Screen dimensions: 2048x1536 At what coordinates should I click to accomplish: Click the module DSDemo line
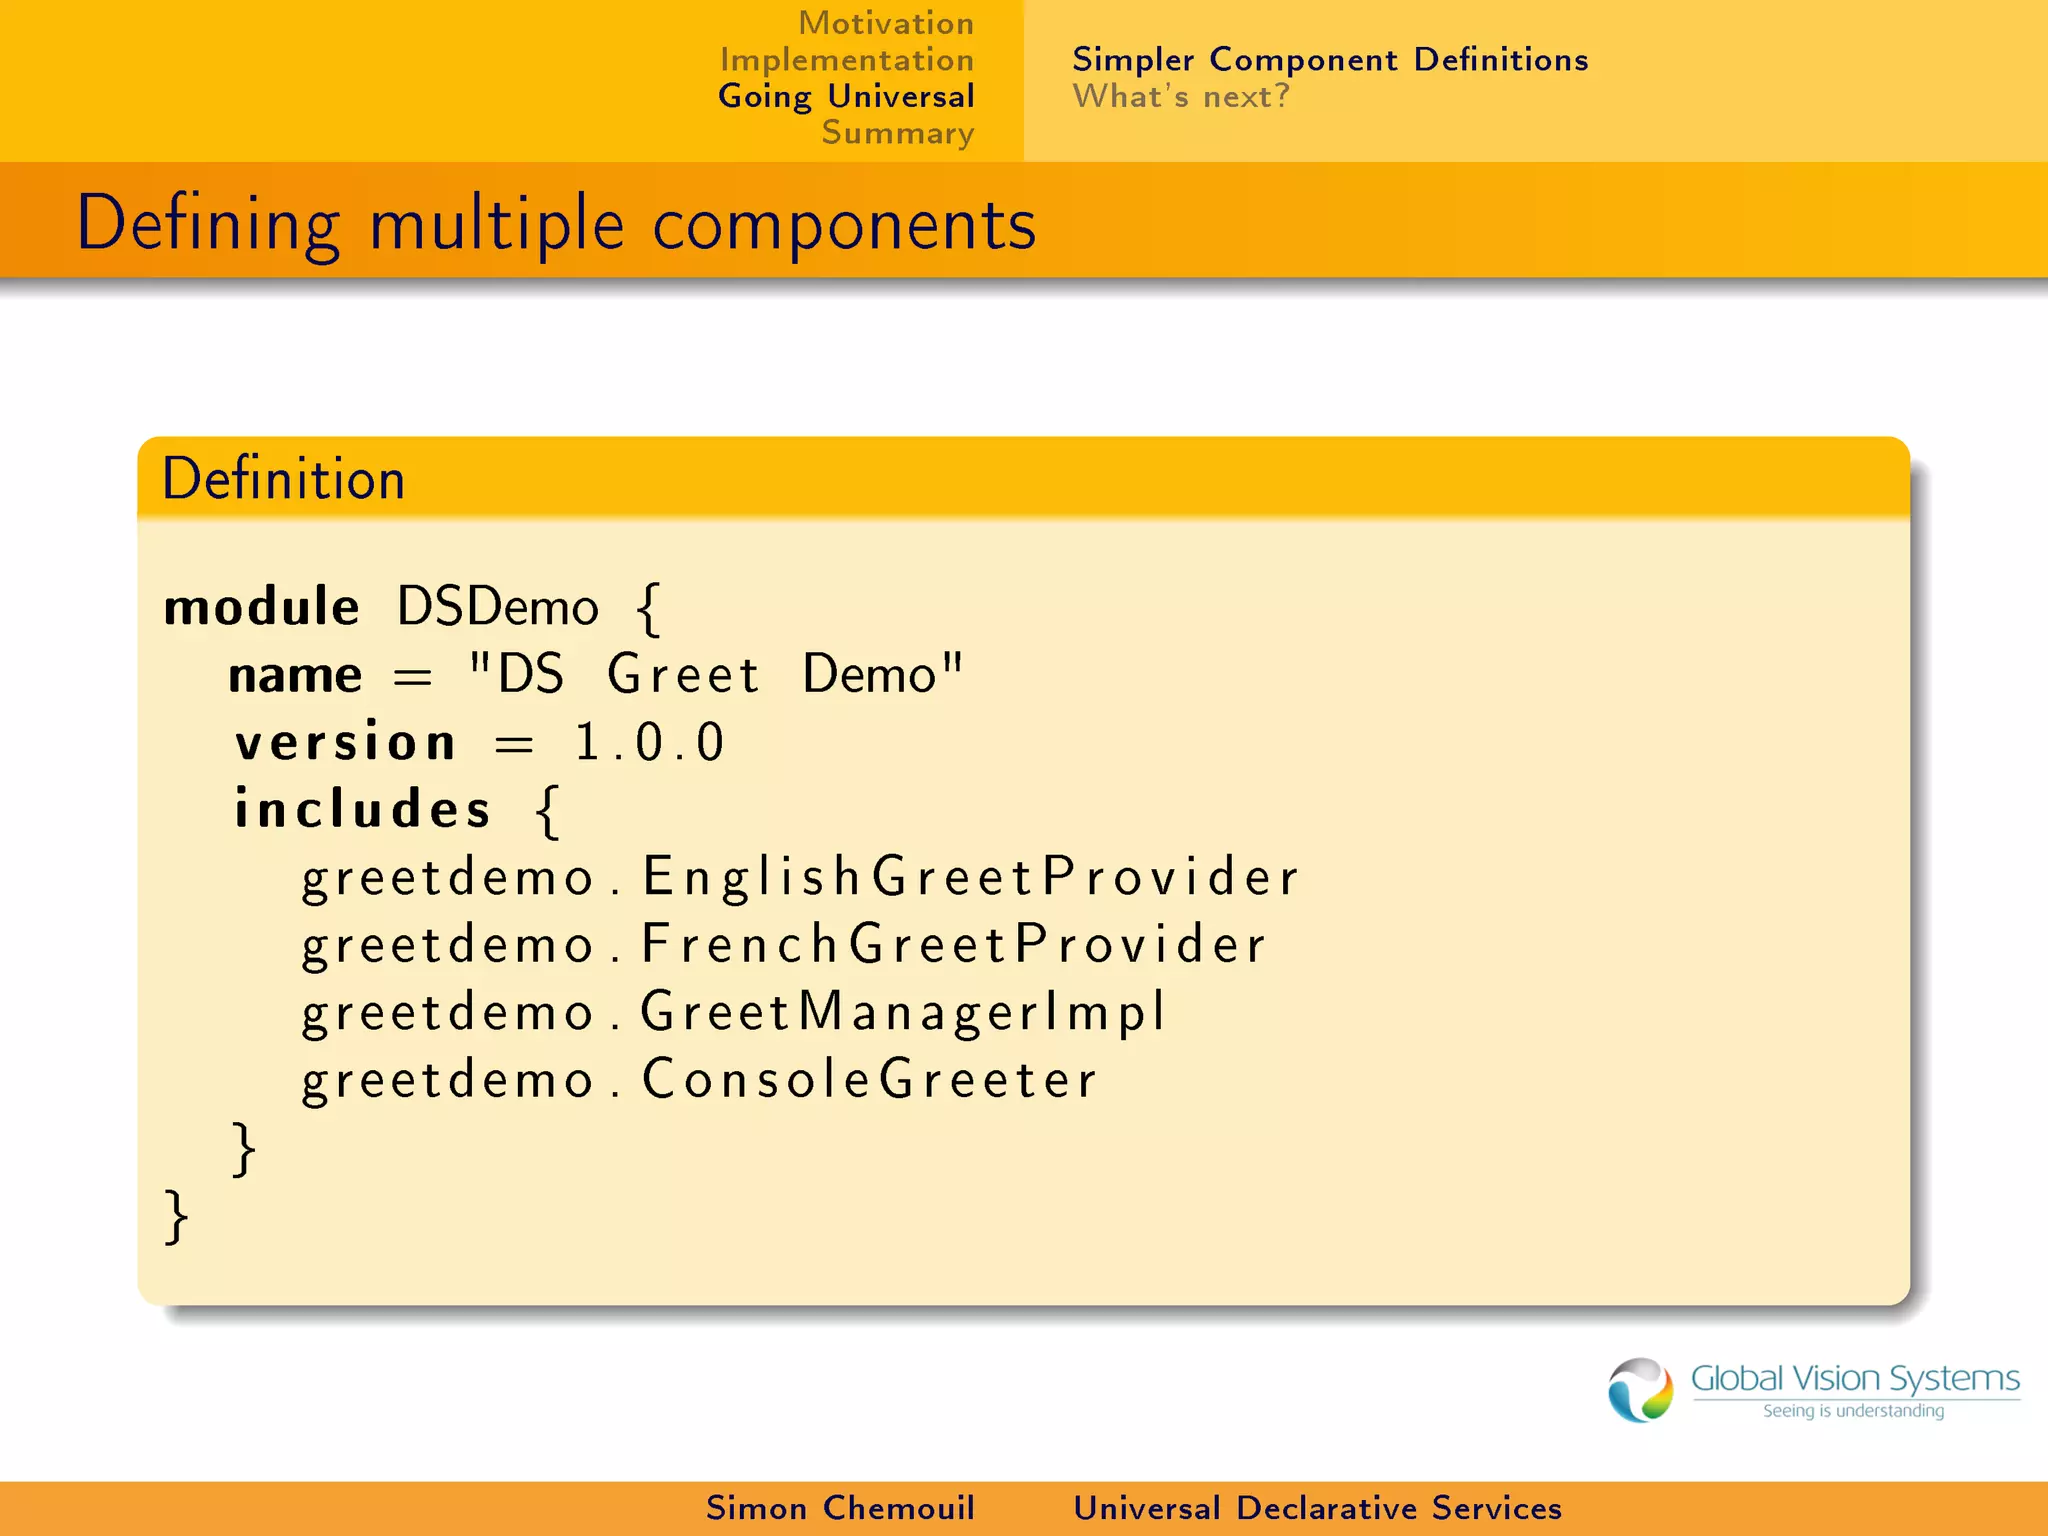point(412,607)
